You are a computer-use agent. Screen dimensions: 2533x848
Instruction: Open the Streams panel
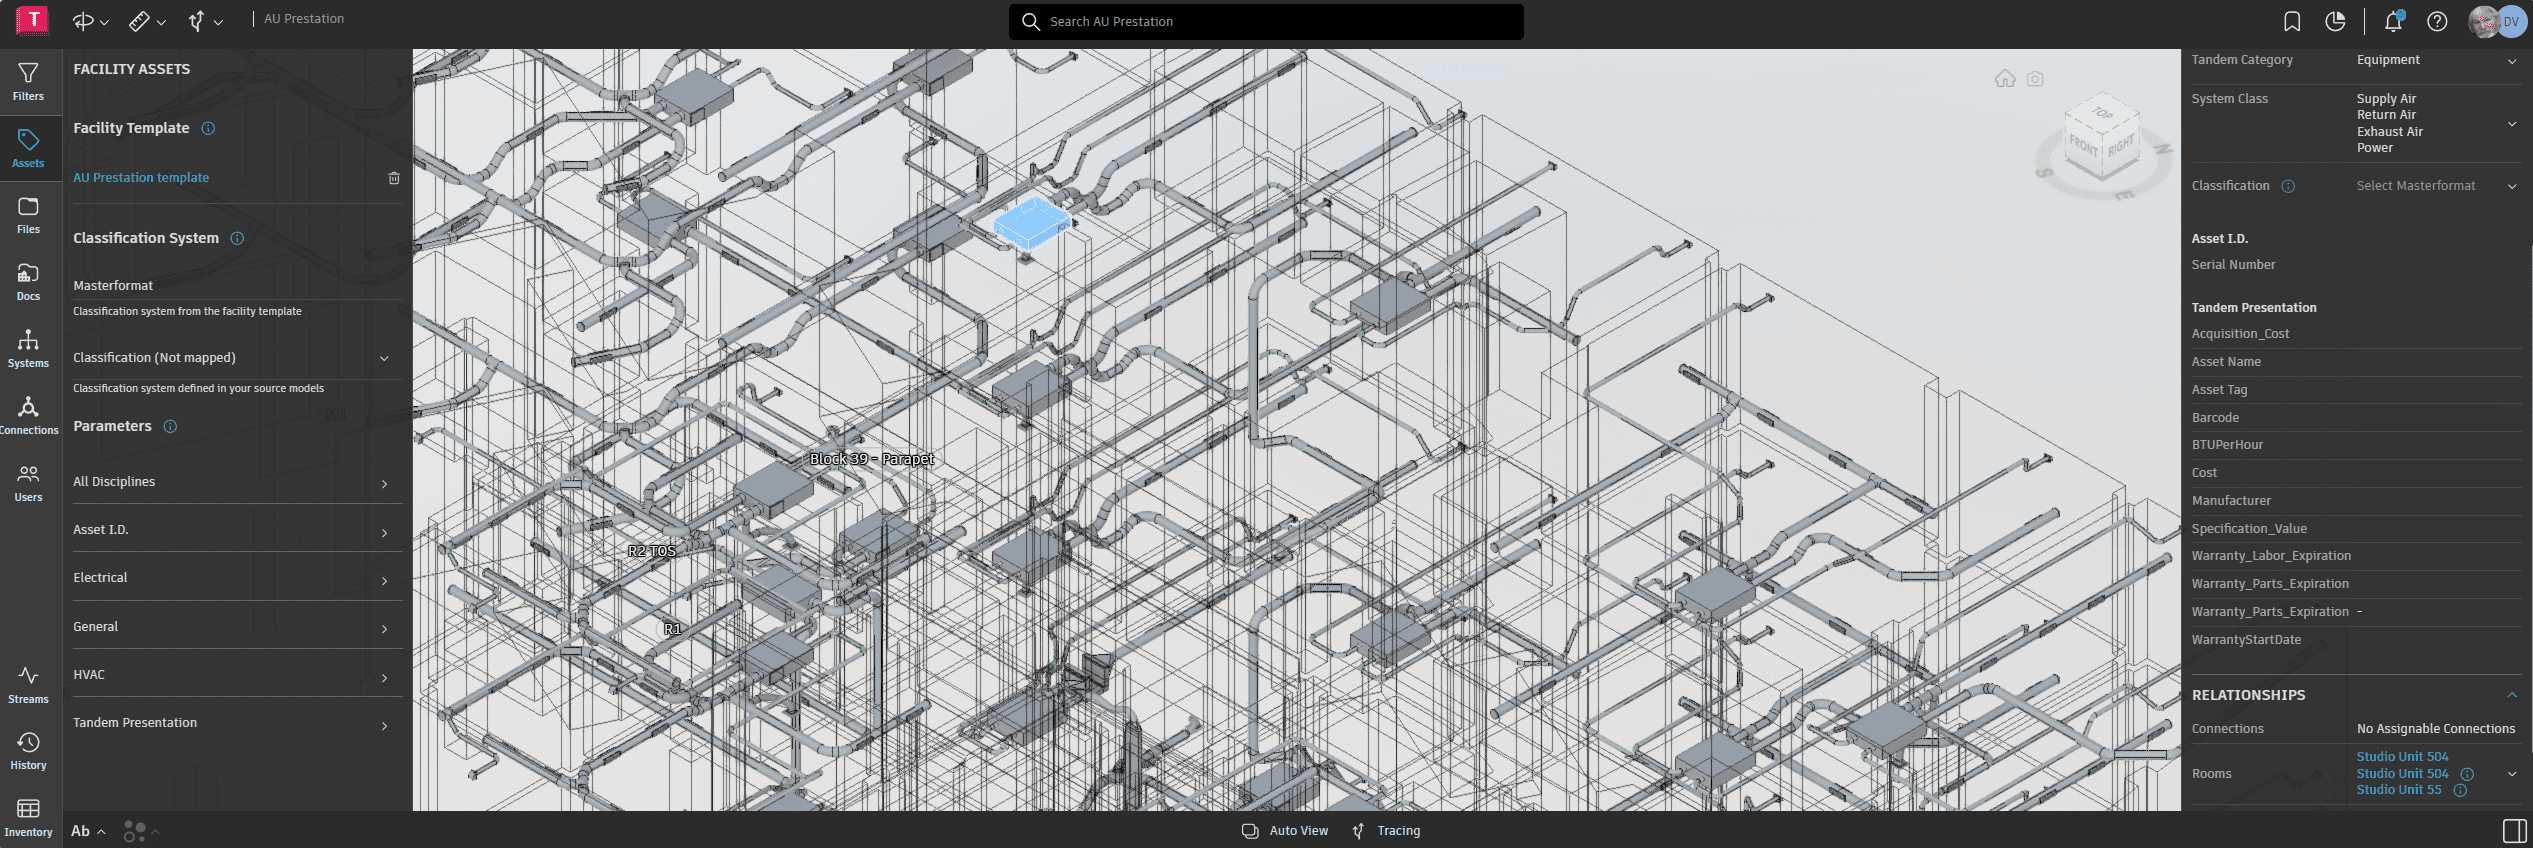[x=28, y=684]
